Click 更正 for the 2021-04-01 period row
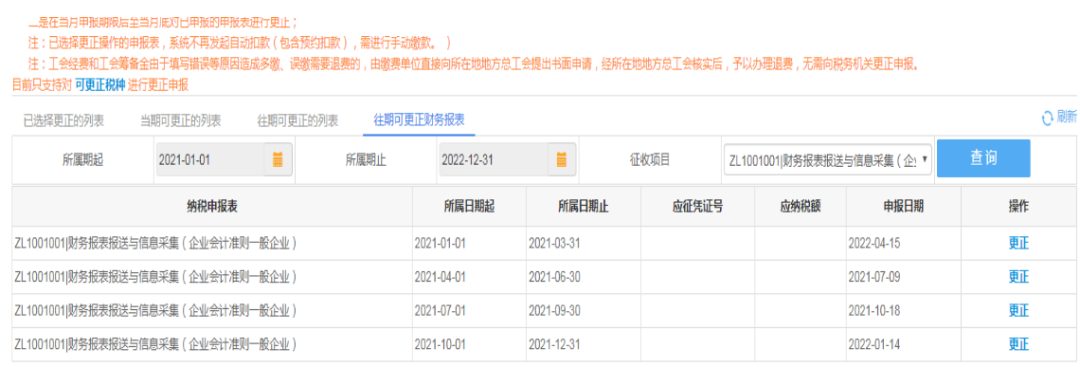The height and width of the screenshot is (367, 1080). coord(1018,277)
